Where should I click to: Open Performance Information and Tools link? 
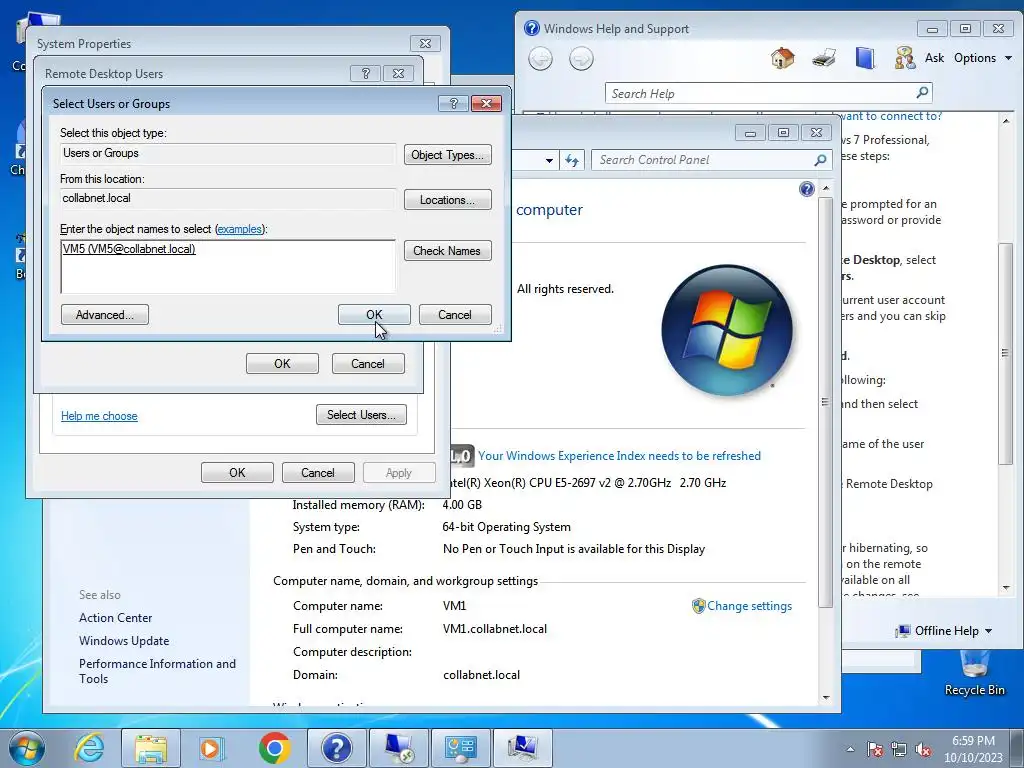pos(157,671)
